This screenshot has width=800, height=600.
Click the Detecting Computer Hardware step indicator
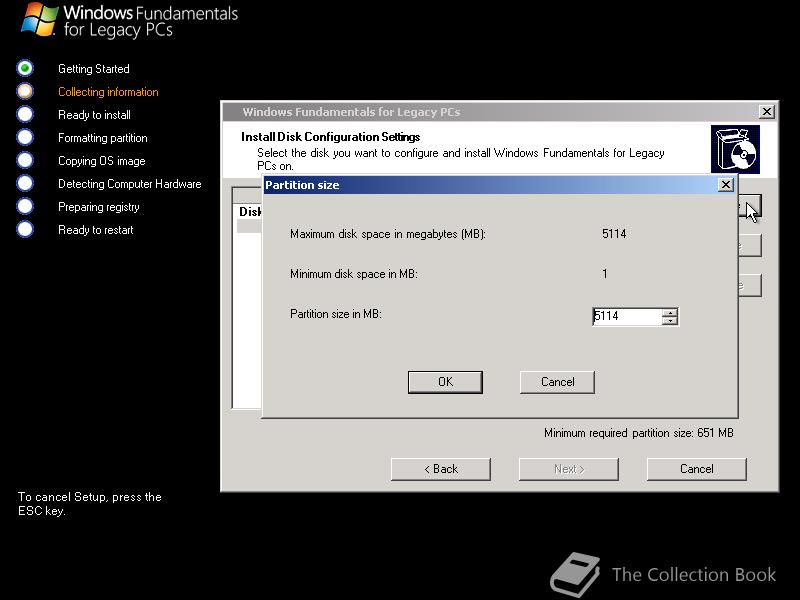tap(25, 183)
